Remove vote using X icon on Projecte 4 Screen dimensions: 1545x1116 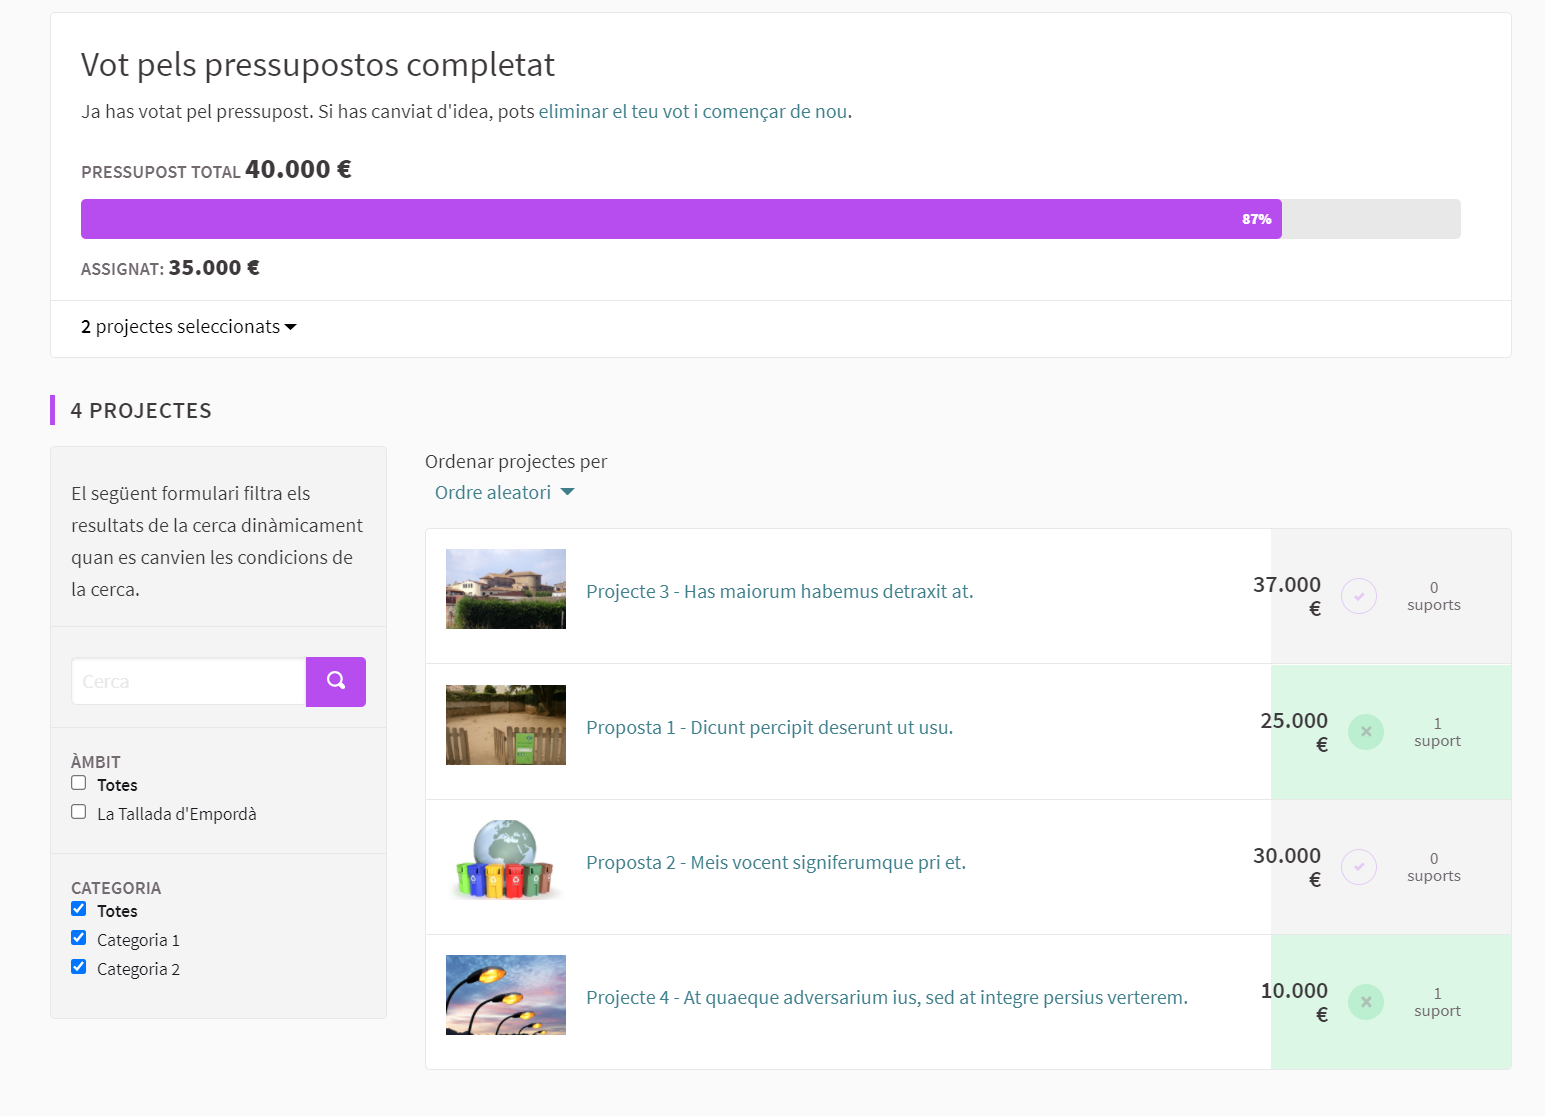coord(1366,1002)
